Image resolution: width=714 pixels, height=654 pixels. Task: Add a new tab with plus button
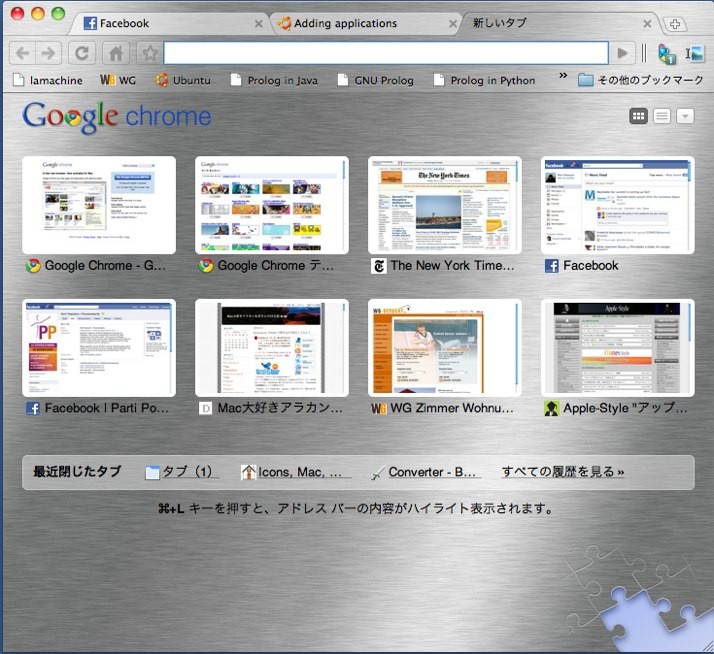click(675, 24)
